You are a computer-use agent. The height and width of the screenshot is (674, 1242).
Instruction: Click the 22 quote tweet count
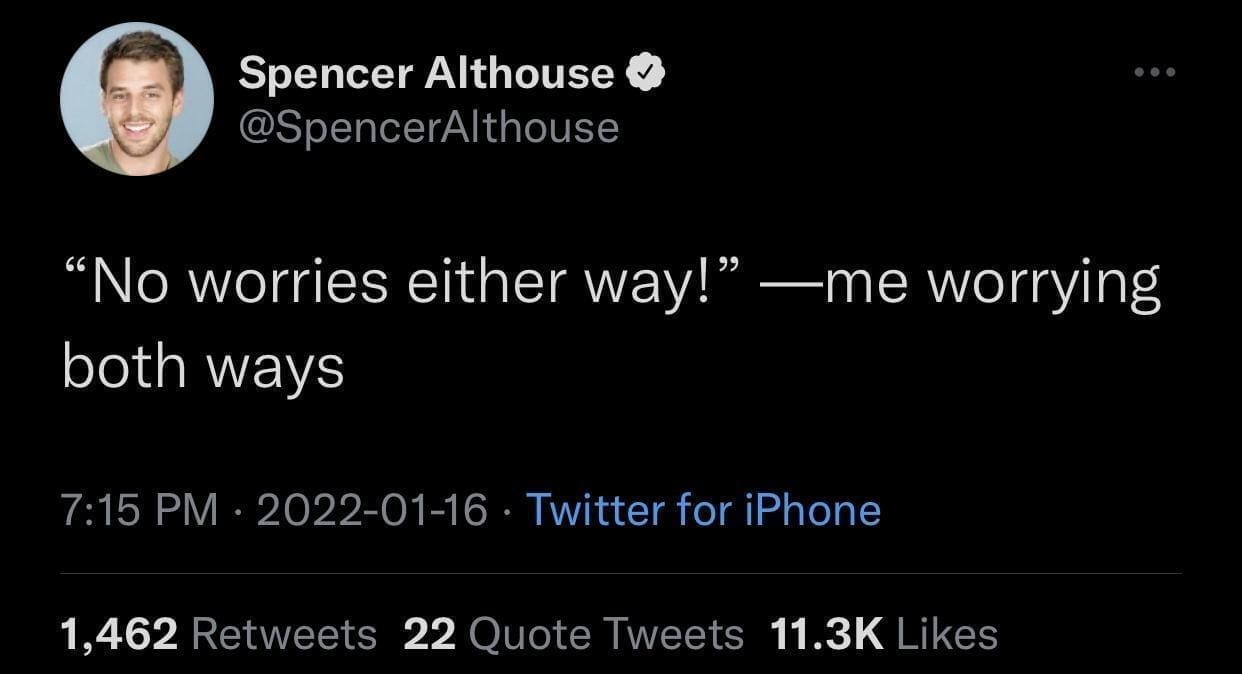pyautogui.click(x=429, y=633)
